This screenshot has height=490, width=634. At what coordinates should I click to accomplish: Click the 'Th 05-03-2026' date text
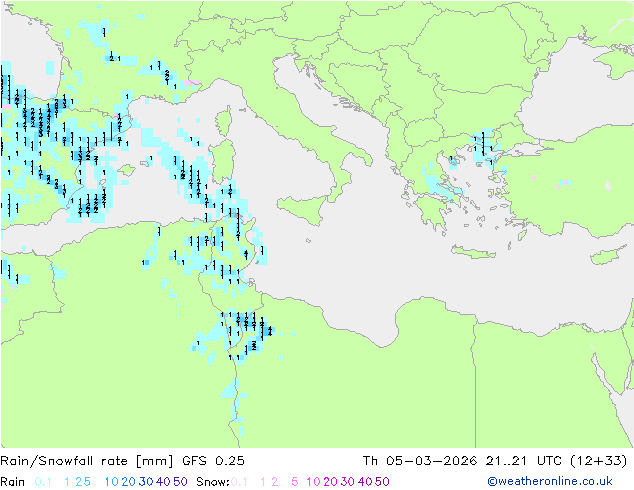click(420, 461)
